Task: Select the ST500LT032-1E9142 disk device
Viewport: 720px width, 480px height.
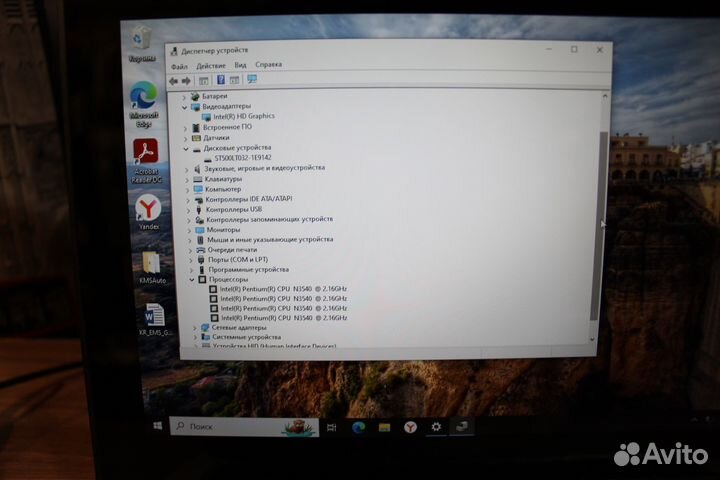Action: pos(243,158)
